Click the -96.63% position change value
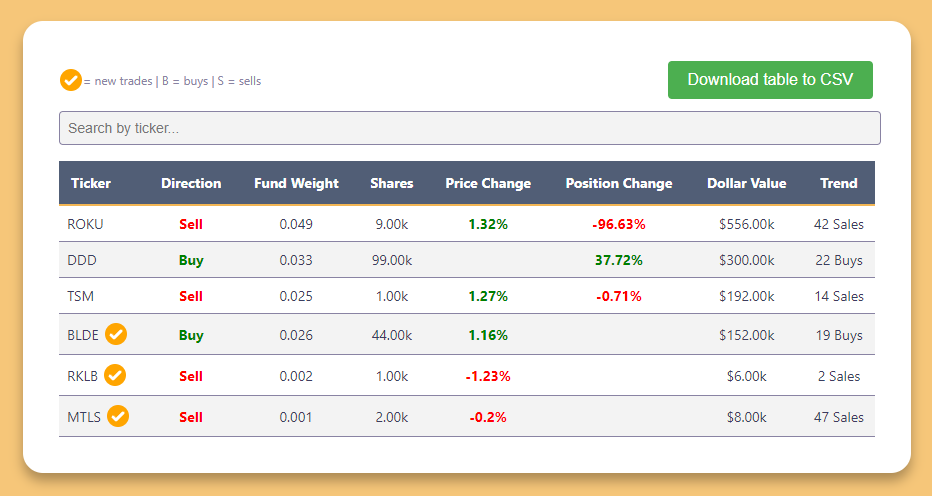Viewport: 932px width, 496px height. coord(619,224)
